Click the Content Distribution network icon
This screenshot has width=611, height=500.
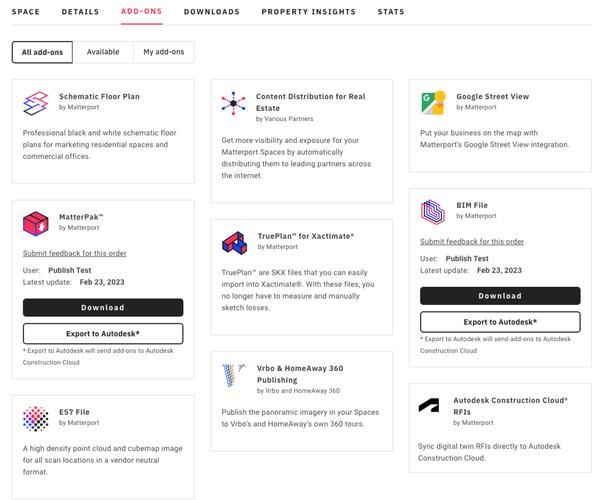click(233, 103)
